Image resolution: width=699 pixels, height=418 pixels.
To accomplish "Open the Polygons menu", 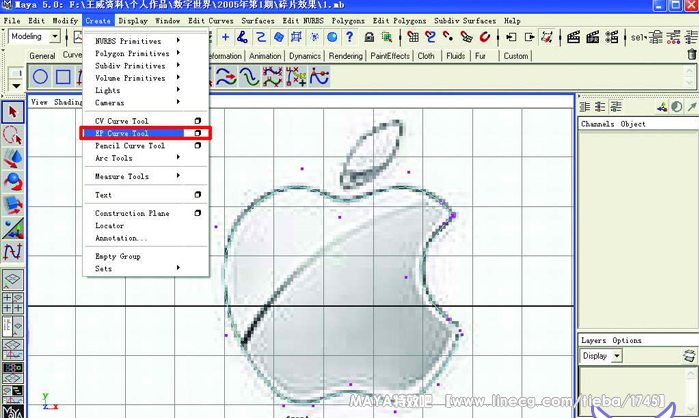I will (x=348, y=20).
